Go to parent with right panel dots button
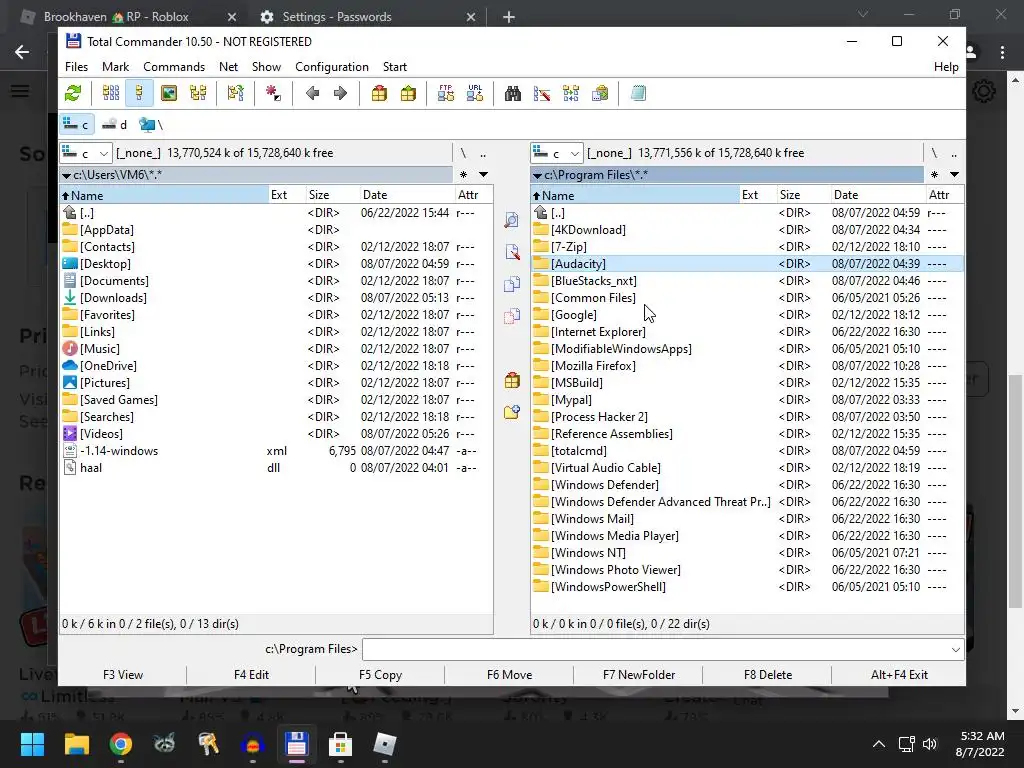 coord(953,153)
